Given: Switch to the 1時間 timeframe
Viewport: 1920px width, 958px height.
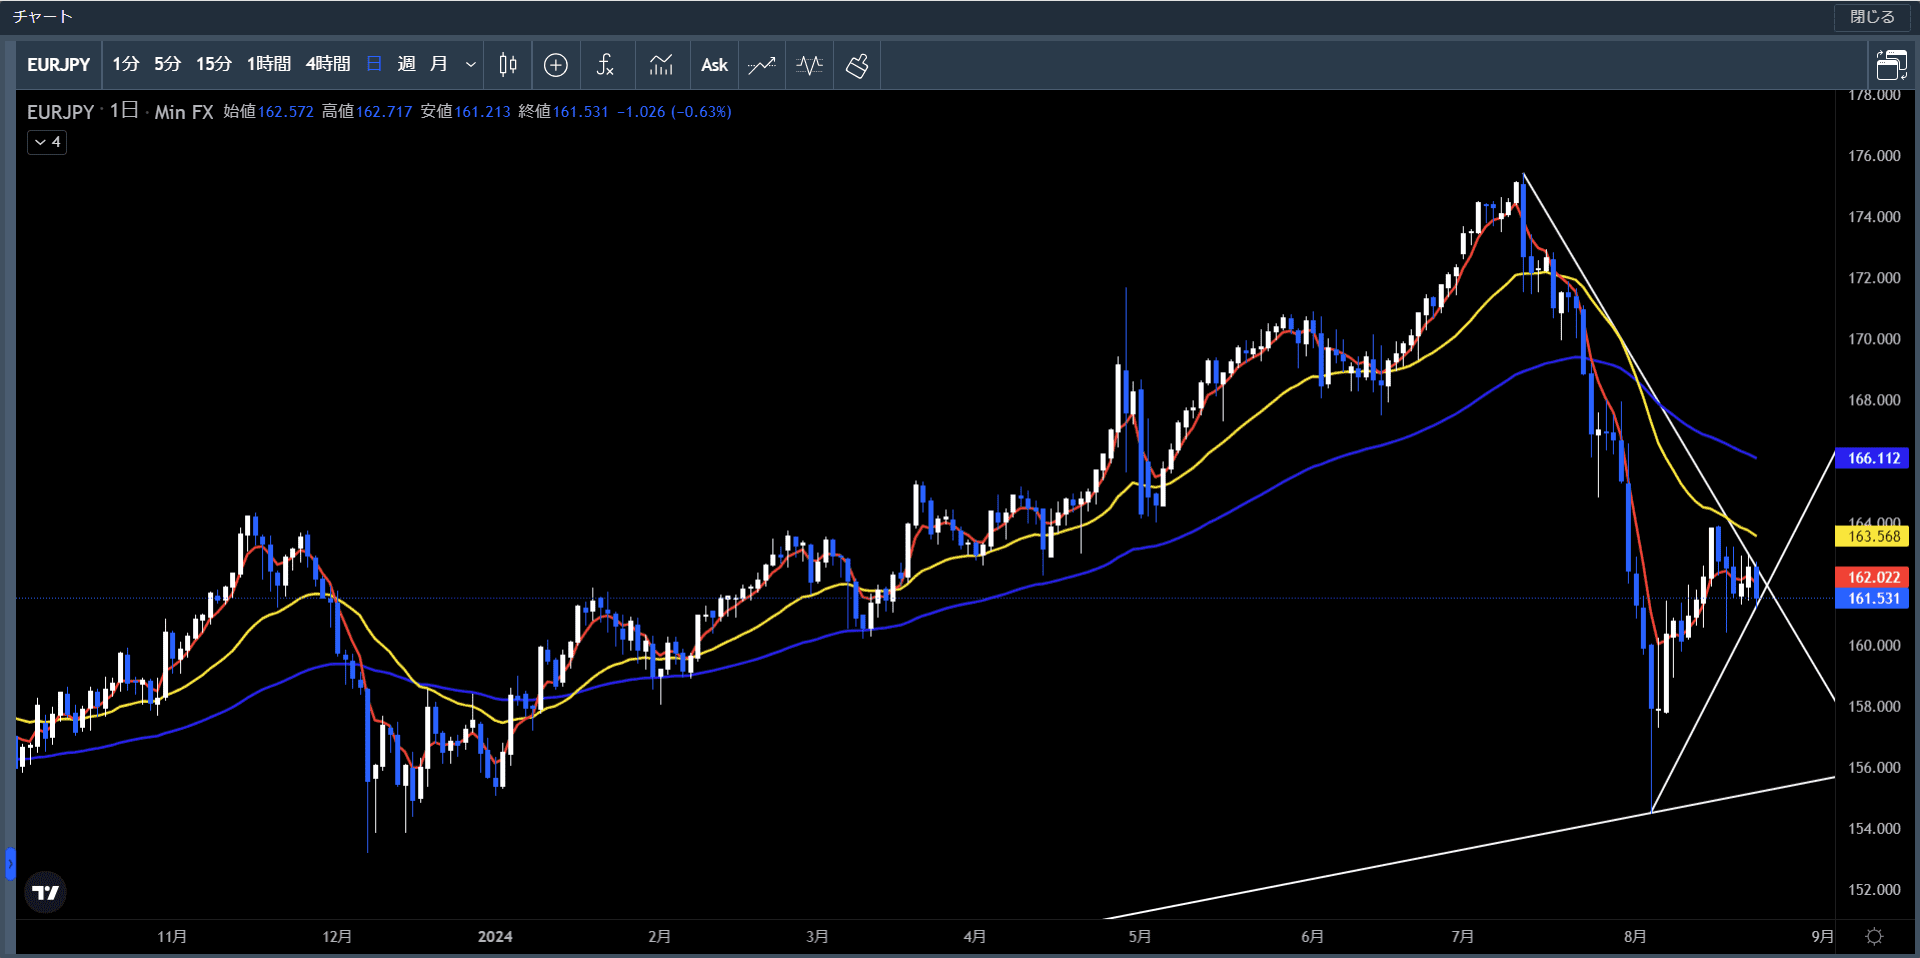Looking at the screenshot, I should pos(269,65).
